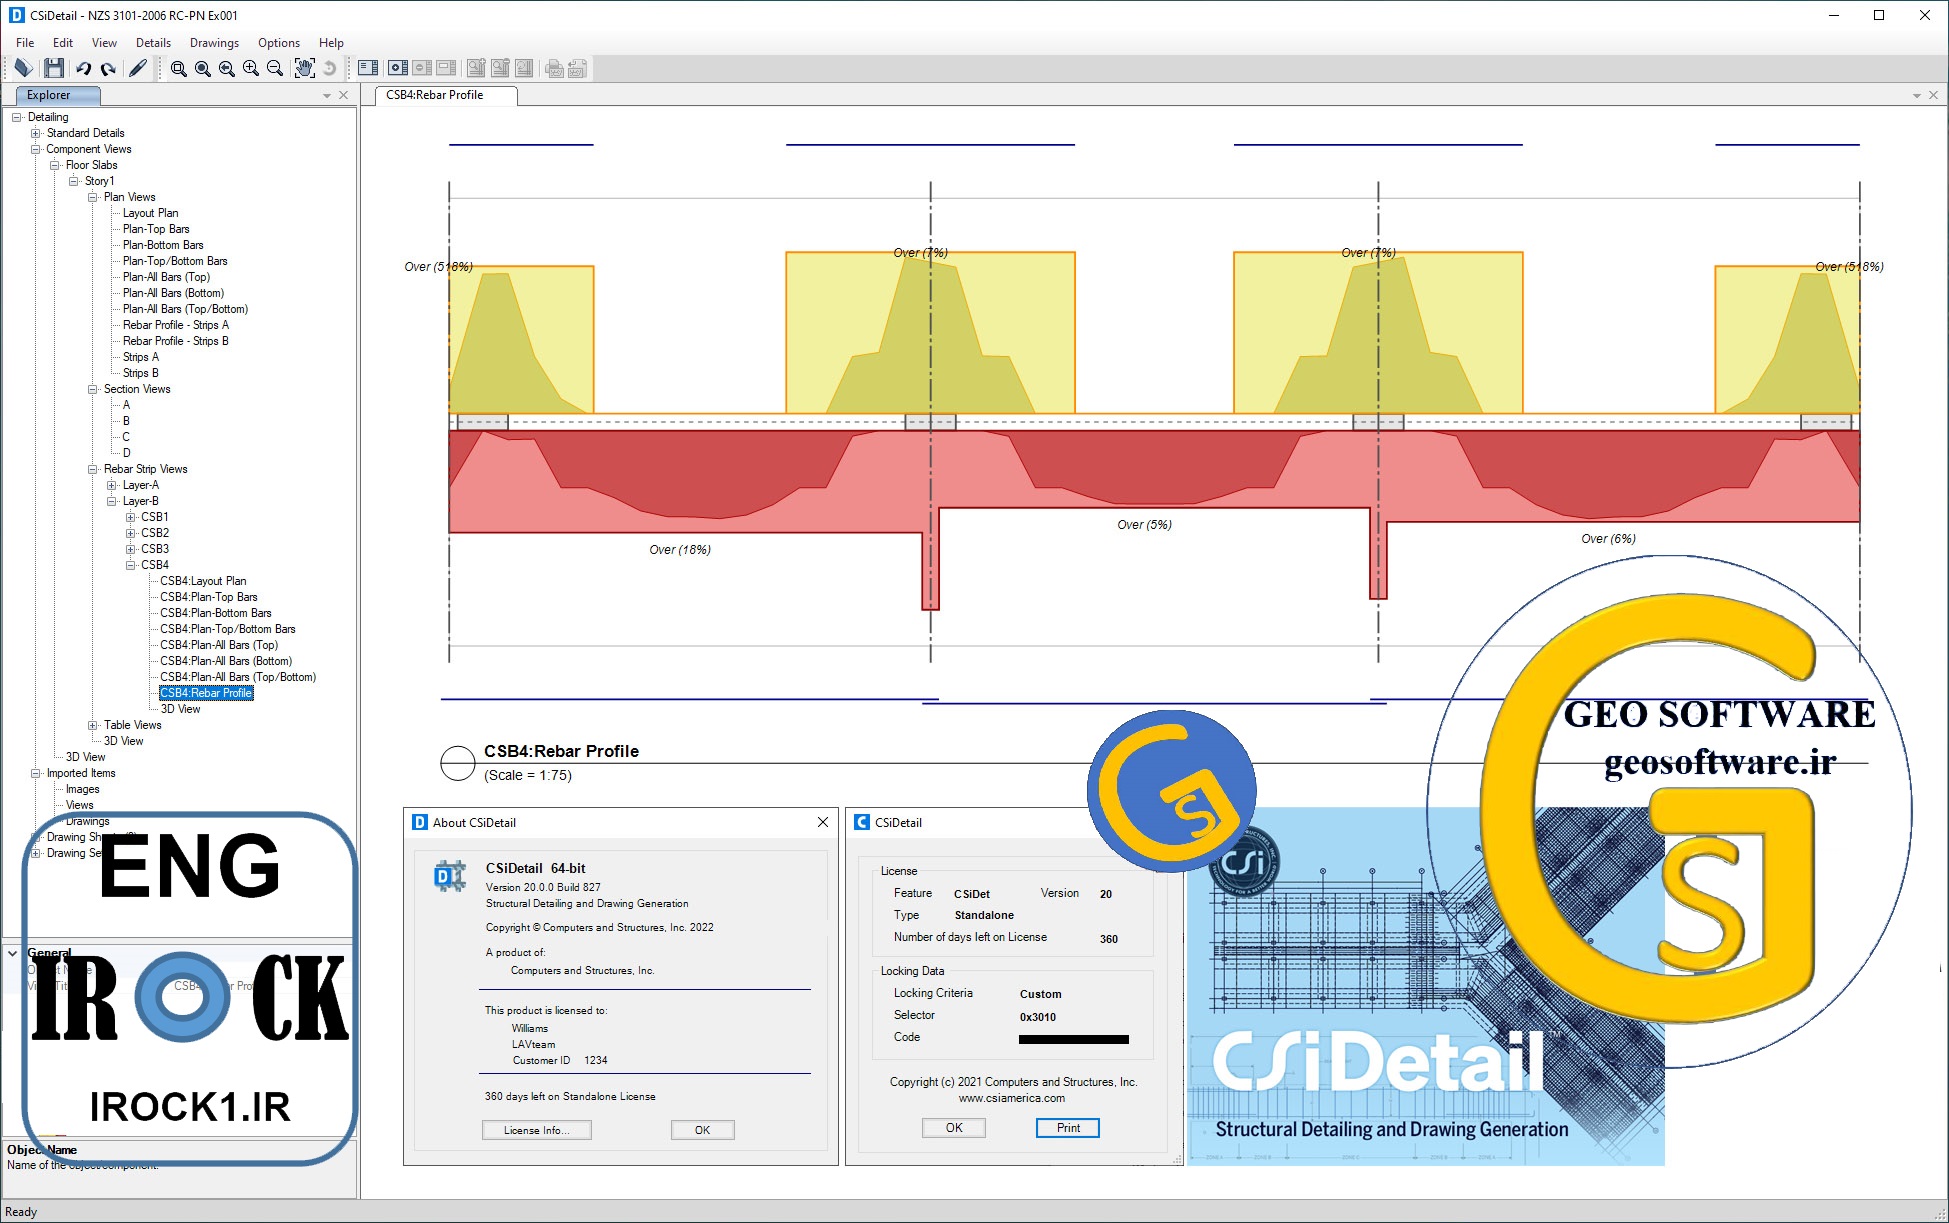Viewport: 1949px width, 1223px height.
Task: Open the Edit menu
Action: click(63, 43)
